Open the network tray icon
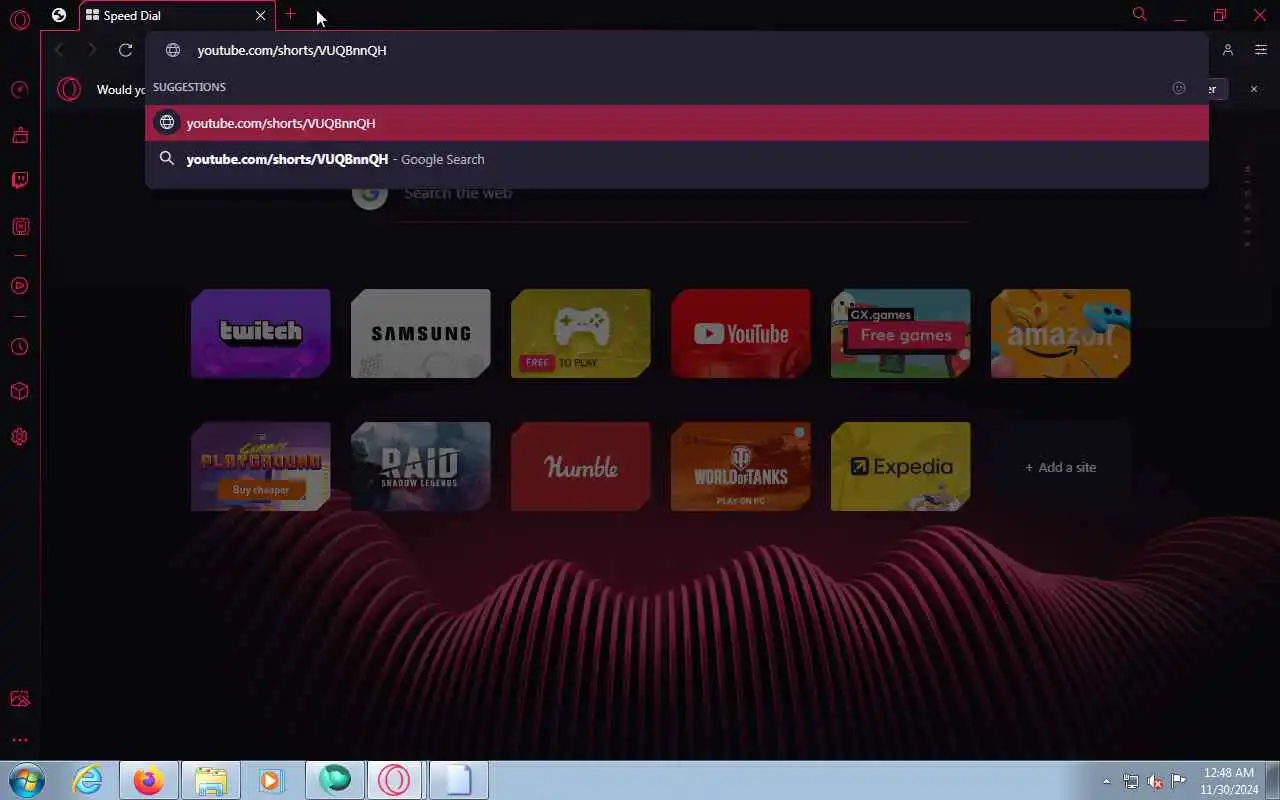This screenshot has width=1280, height=800. coord(1130,781)
